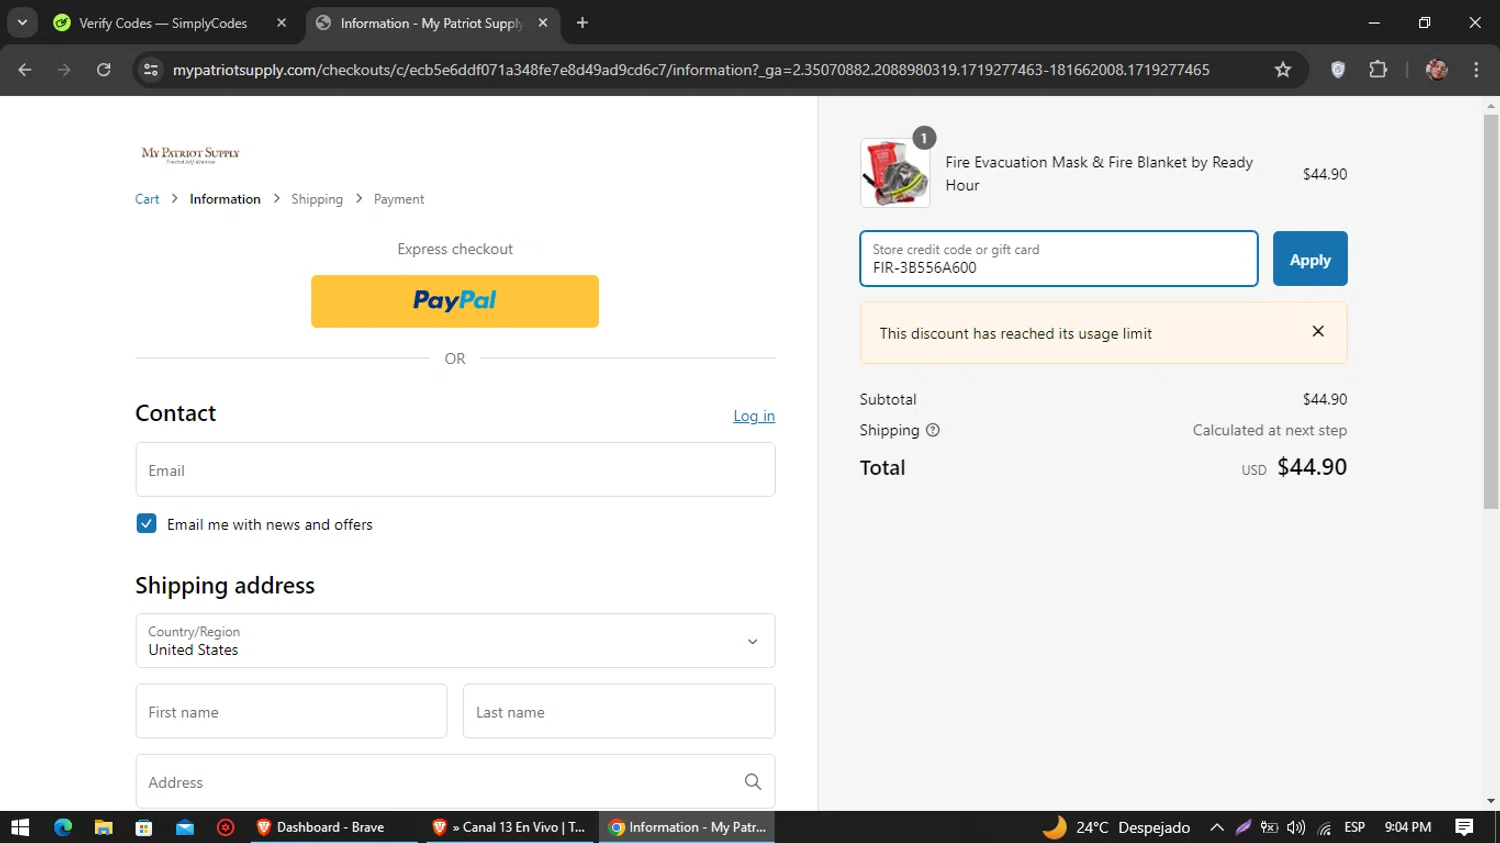This screenshot has width=1500, height=843.
Task: Open the tab search dropdown arrow
Action: (x=22, y=22)
